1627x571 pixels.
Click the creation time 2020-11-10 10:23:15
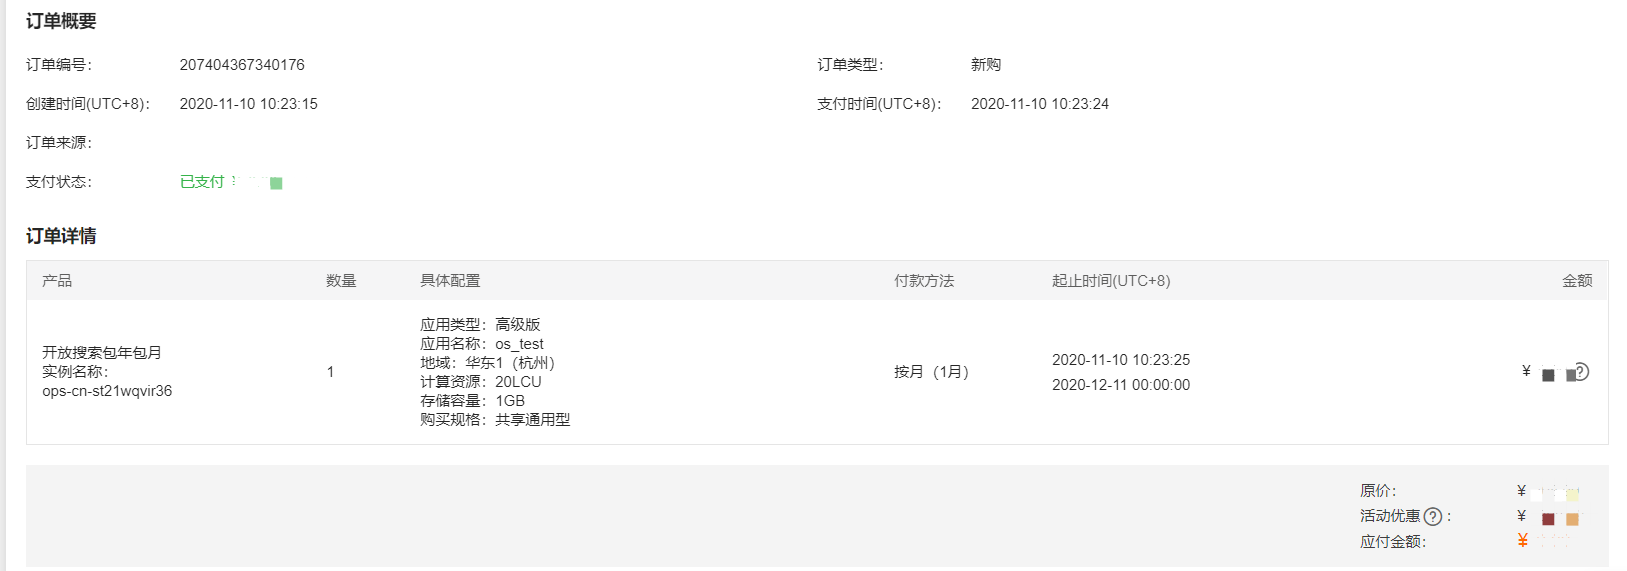coord(249,104)
